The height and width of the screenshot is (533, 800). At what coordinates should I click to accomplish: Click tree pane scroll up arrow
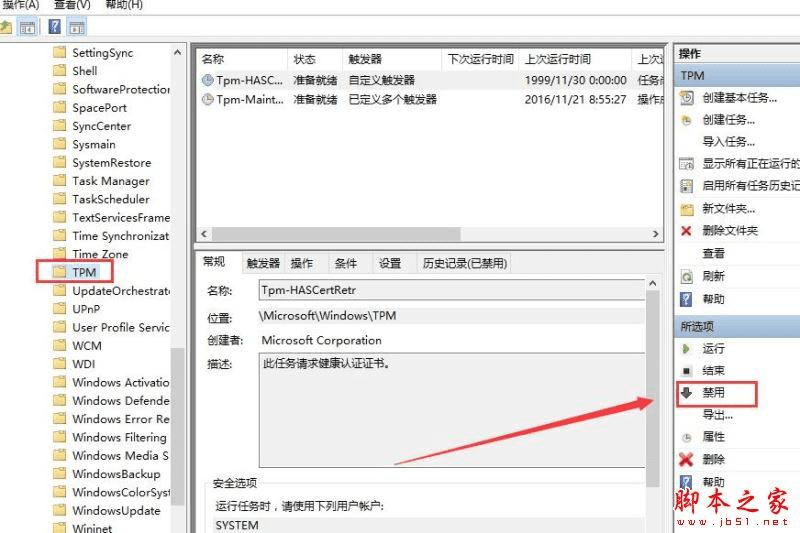tap(178, 52)
